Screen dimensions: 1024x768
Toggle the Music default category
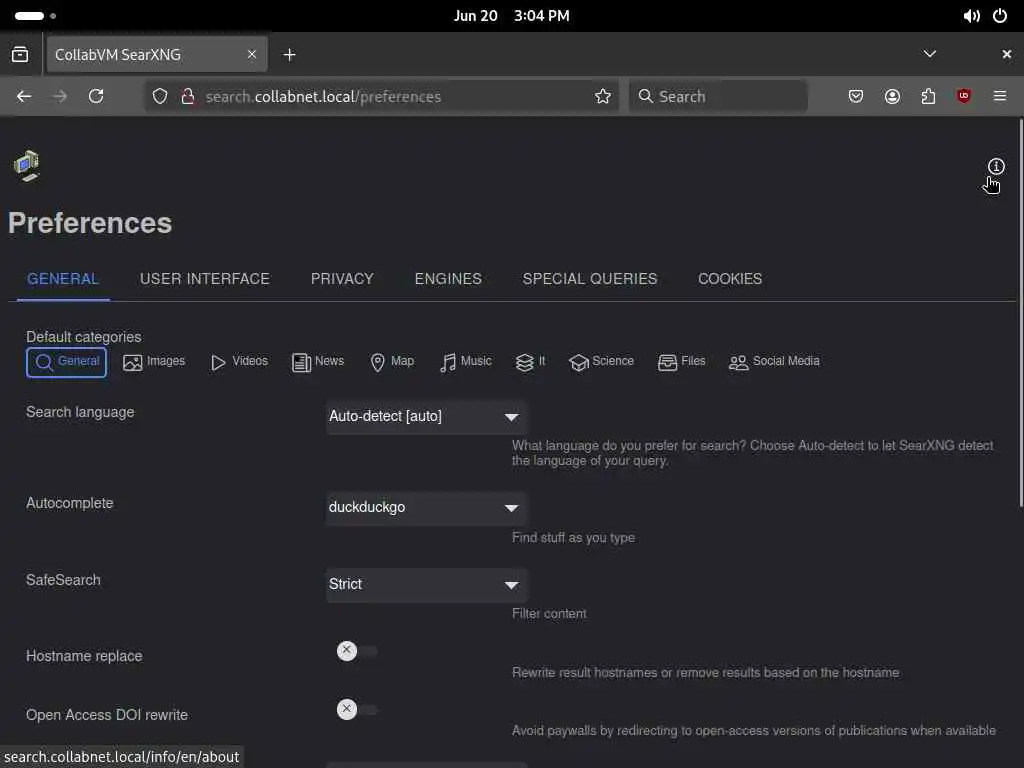pos(466,362)
